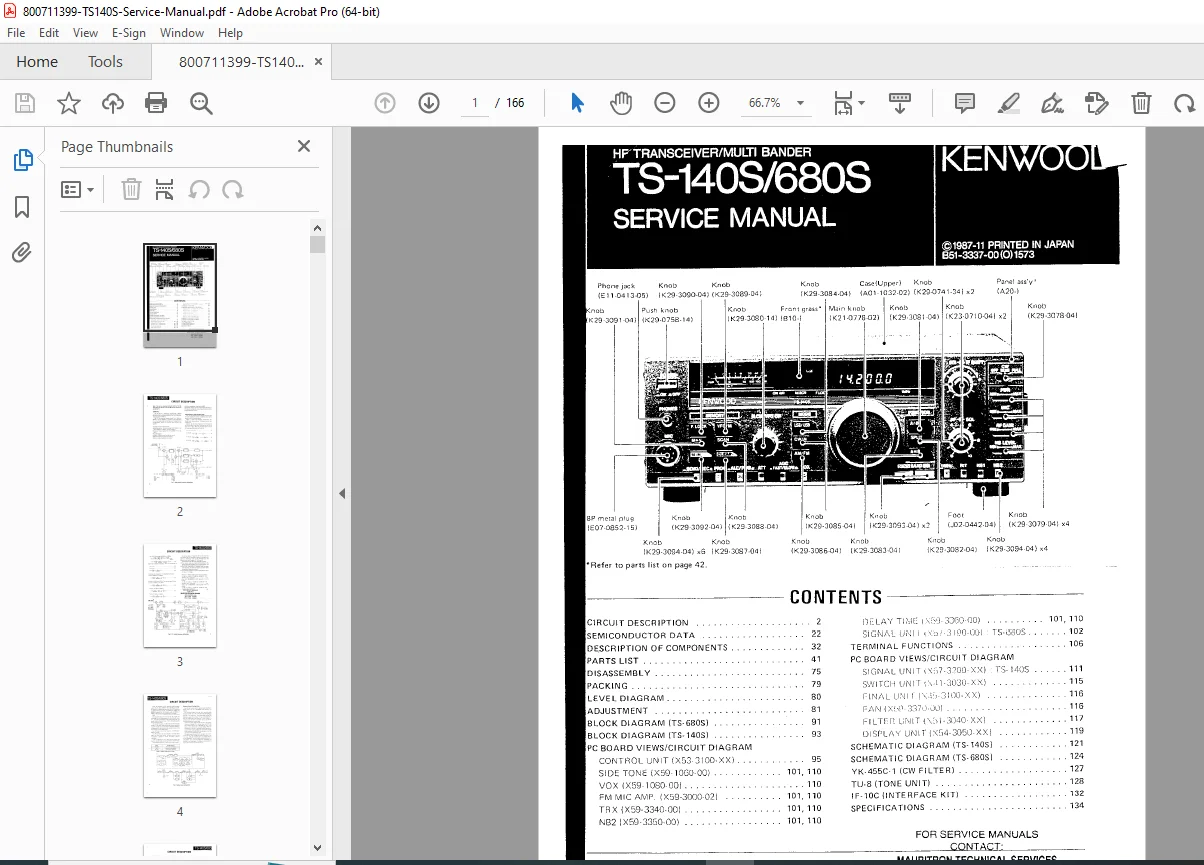1204x865 pixels.
Task: Go to next page arrow
Action: pos(429,103)
